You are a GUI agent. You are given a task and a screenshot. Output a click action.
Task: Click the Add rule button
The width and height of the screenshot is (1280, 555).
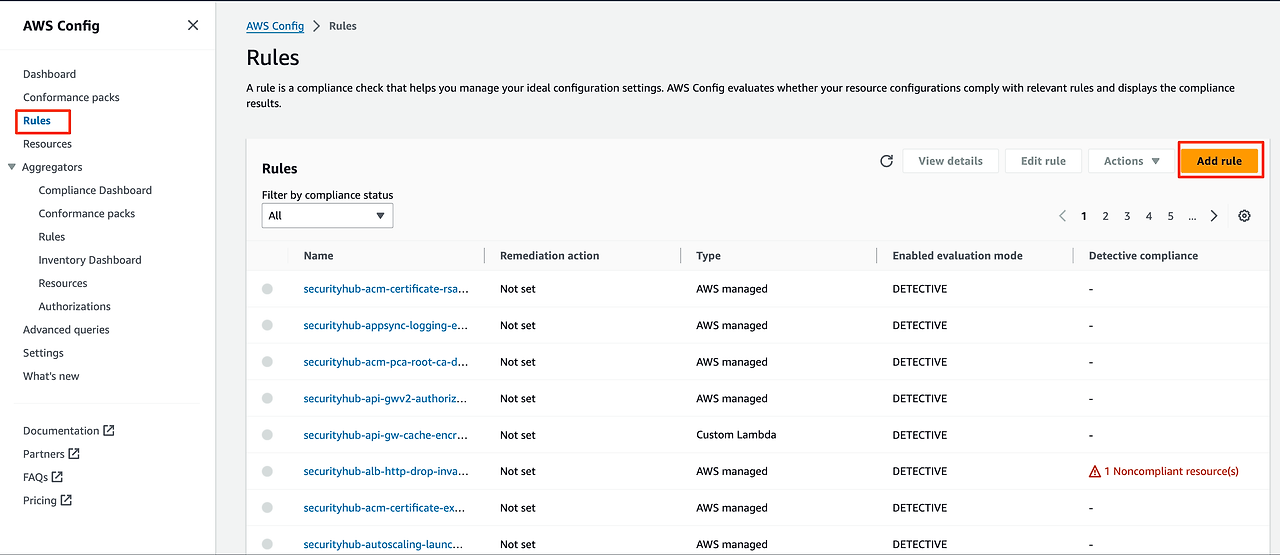tap(1219, 161)
